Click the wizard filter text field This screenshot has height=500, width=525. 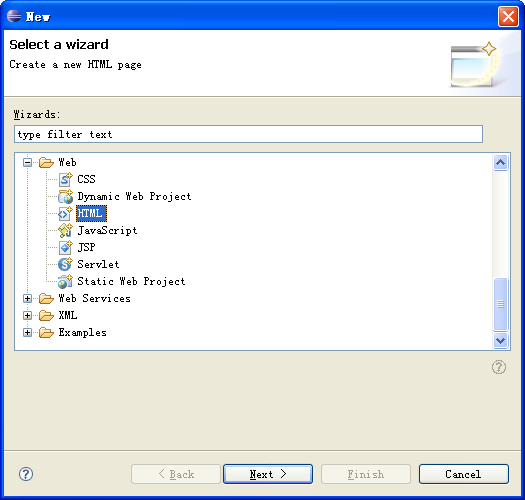coord(248,134)
